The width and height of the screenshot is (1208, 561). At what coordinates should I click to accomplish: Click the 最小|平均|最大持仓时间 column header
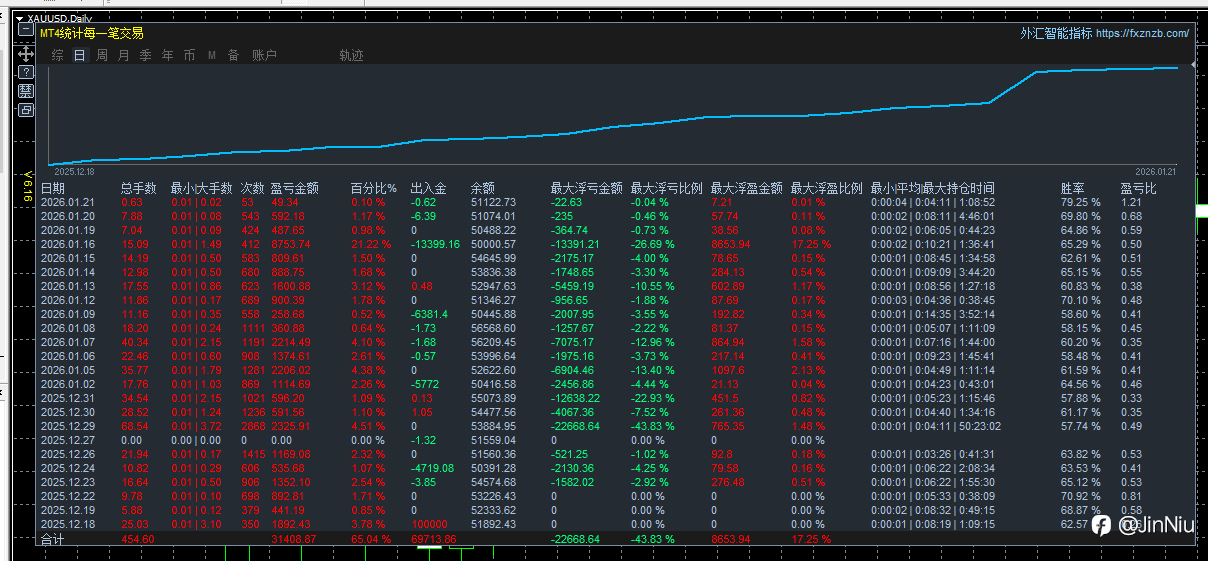pos(933,188)
